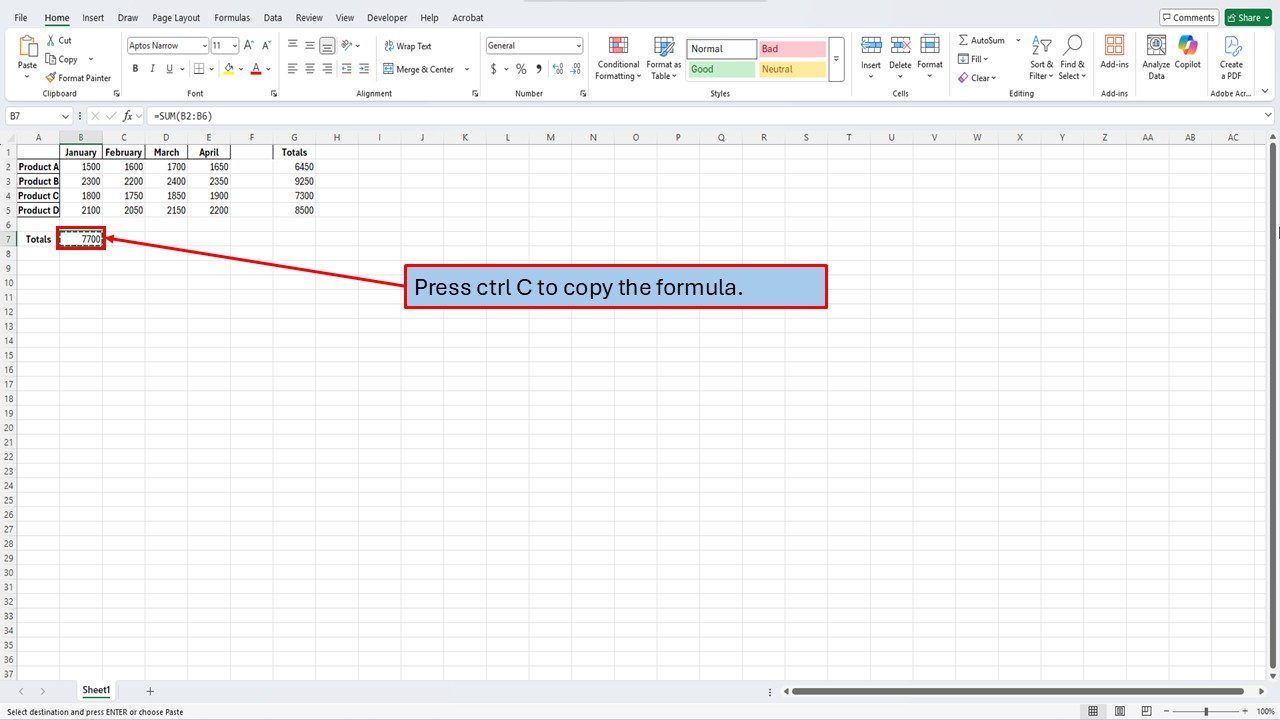Click the Comma Style icon
The height and width of the screenshot is (720, 1280).
click(x=538, y=69)
